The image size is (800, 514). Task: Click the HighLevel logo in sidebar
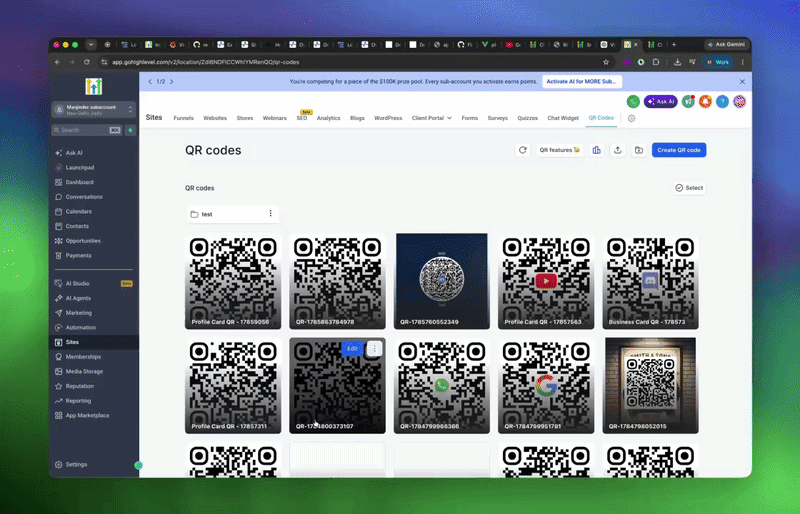(93, 86)
